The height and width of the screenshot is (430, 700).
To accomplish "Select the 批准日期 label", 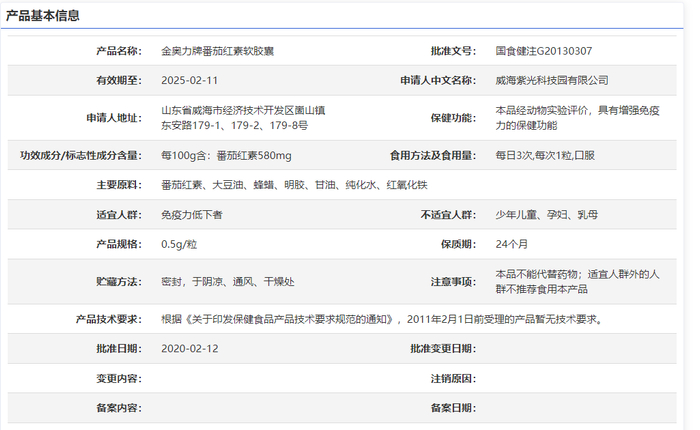I will [119, 349].
